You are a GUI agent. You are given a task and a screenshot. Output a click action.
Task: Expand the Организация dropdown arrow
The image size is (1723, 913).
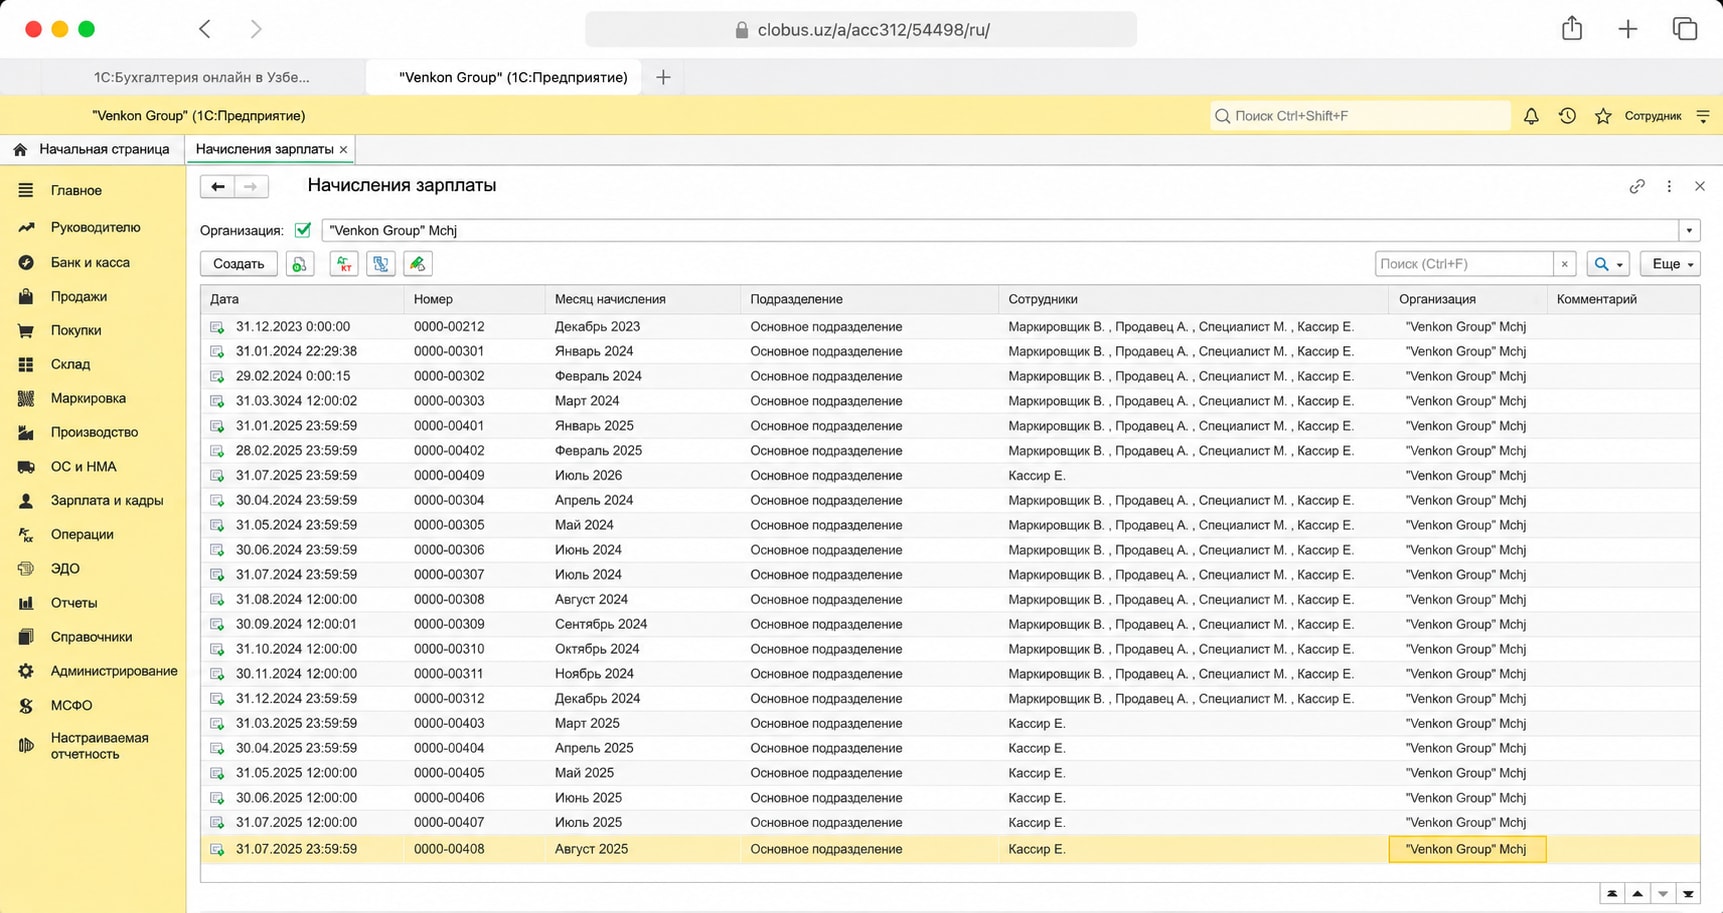pos(1689,231)
